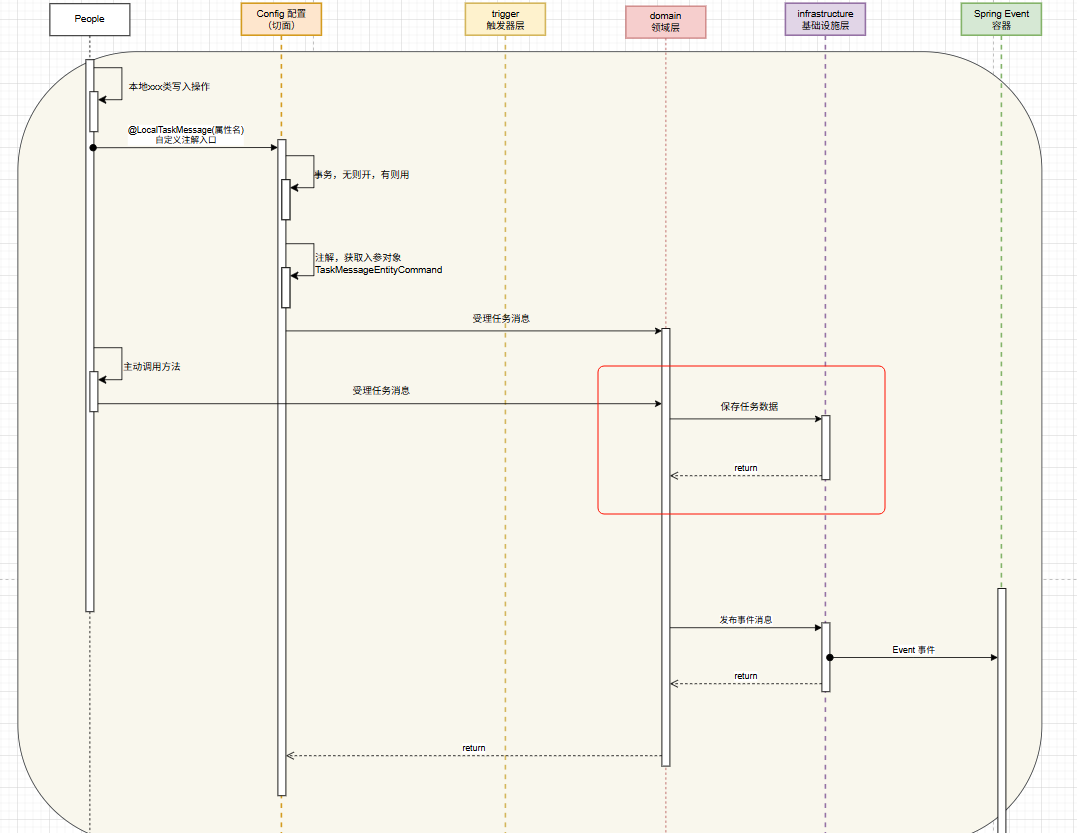1077x833 pixels.
Task: Select the domain 领域层 header box
Action: pos(665,22)
